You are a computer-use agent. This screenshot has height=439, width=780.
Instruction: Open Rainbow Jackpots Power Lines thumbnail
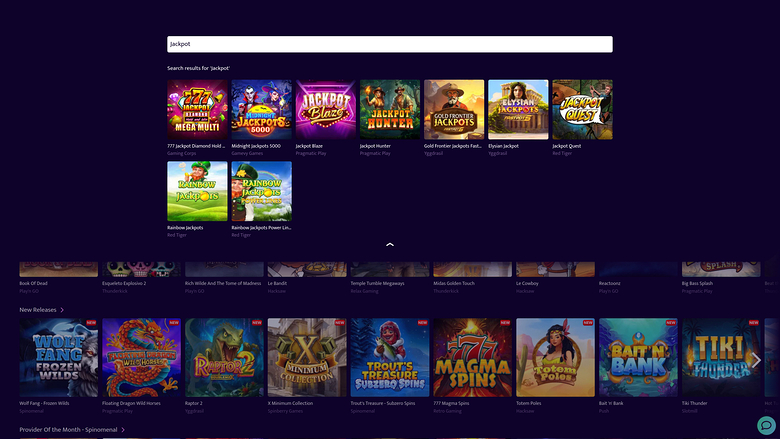pyautogui.click(x=261, y=191)
